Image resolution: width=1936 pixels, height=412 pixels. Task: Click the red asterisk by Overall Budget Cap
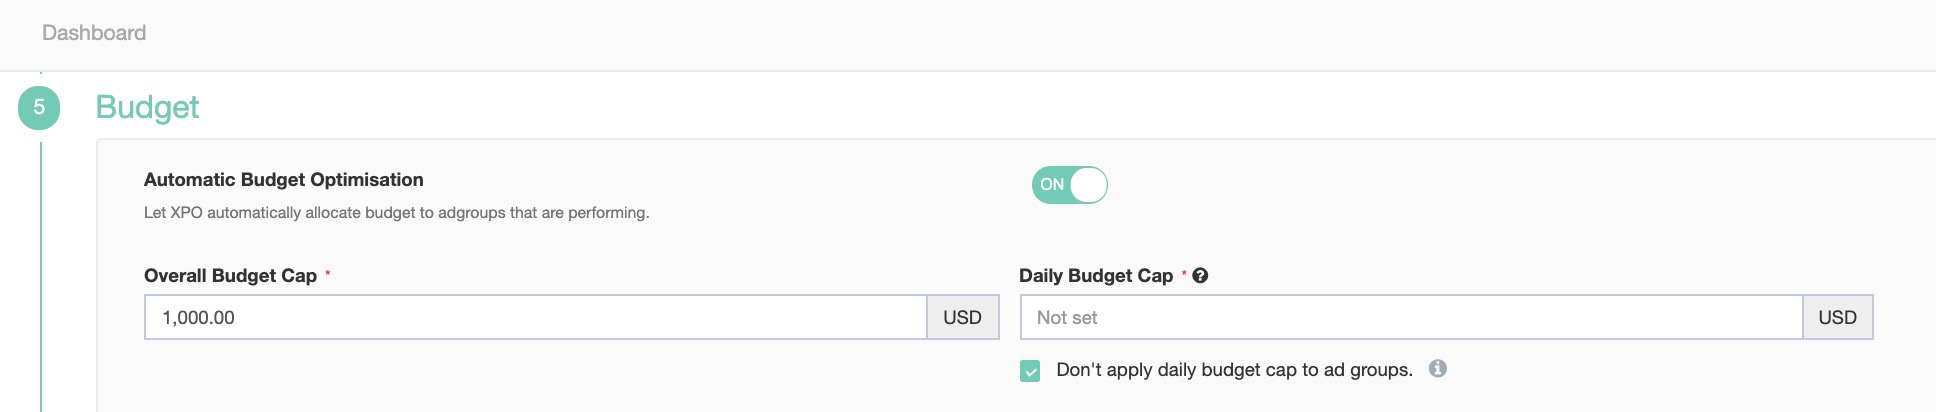point(328,273)
